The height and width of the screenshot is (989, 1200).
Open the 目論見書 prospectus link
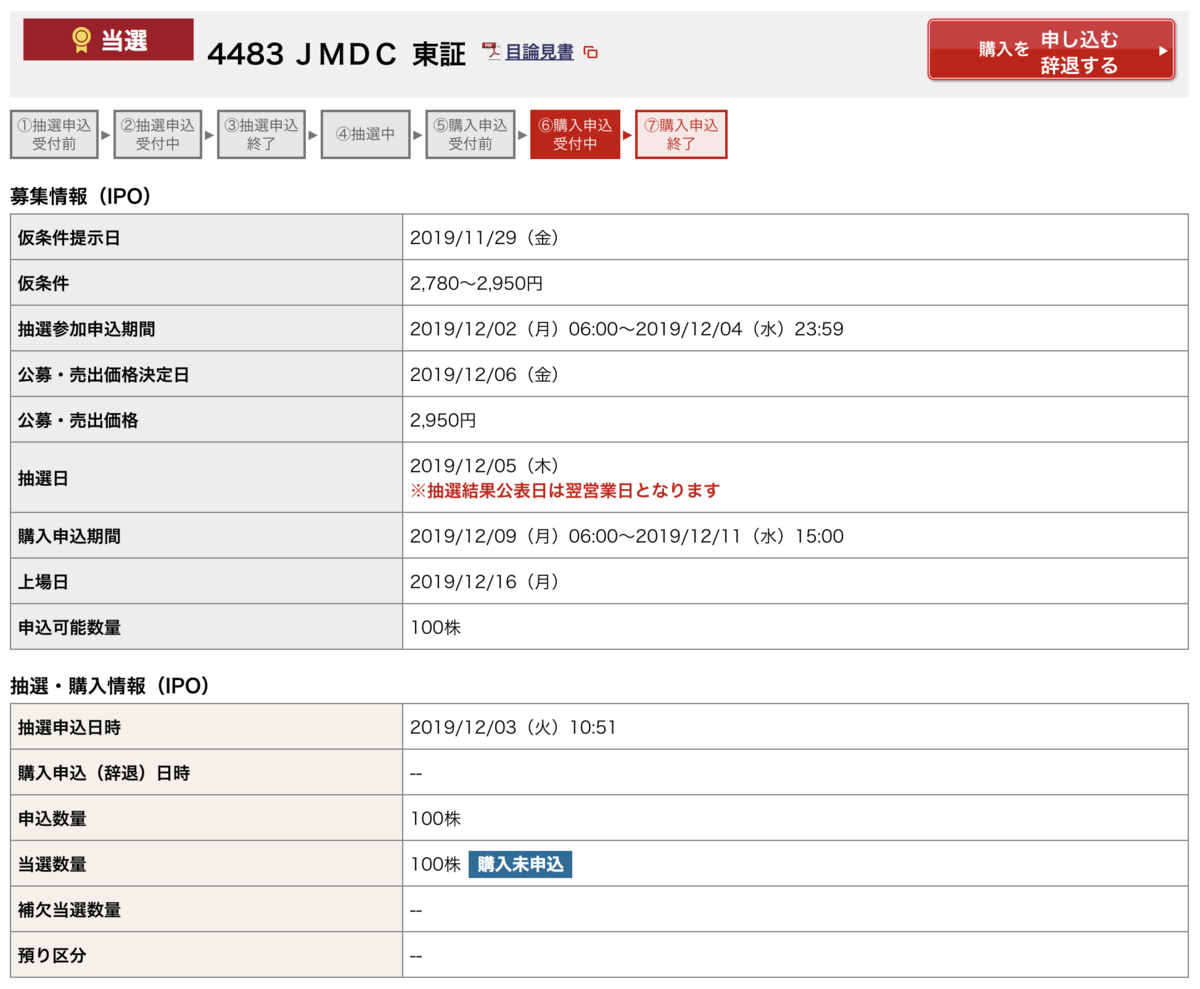click(539, 52)
